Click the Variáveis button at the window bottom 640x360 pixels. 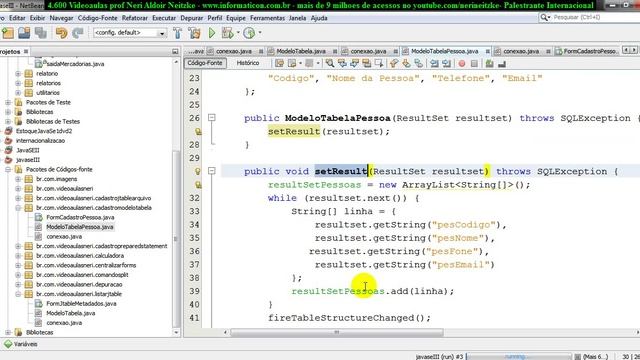click(21, 344)
